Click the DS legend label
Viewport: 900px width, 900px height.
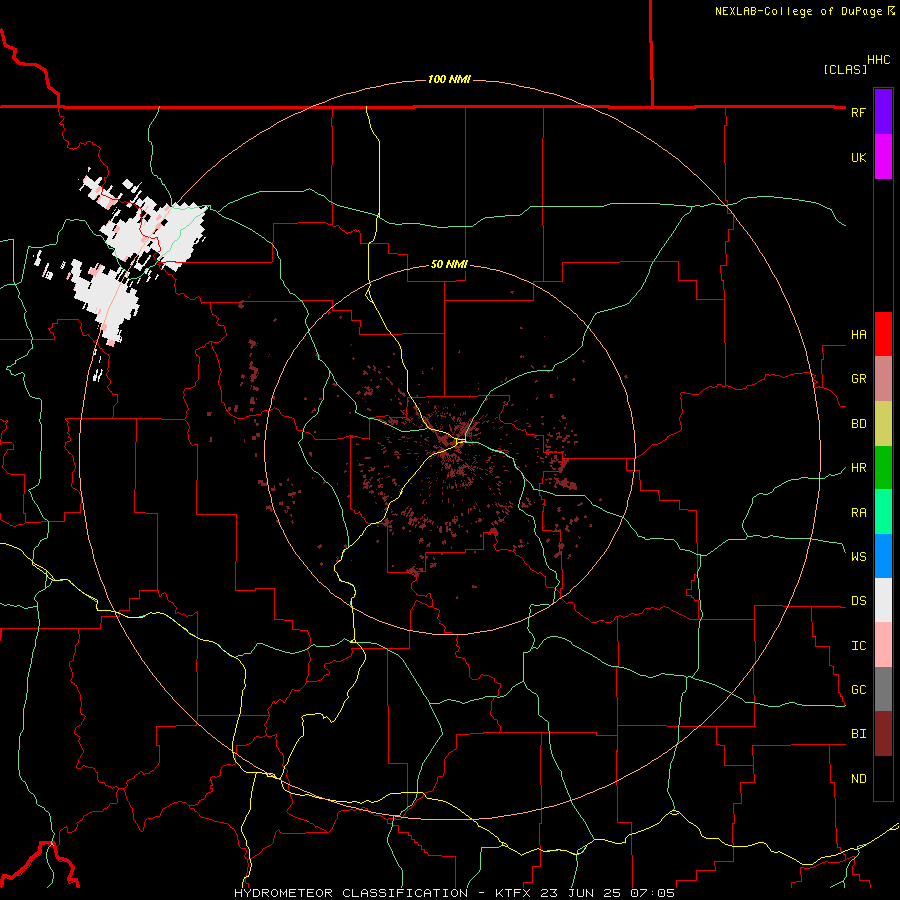858,601
